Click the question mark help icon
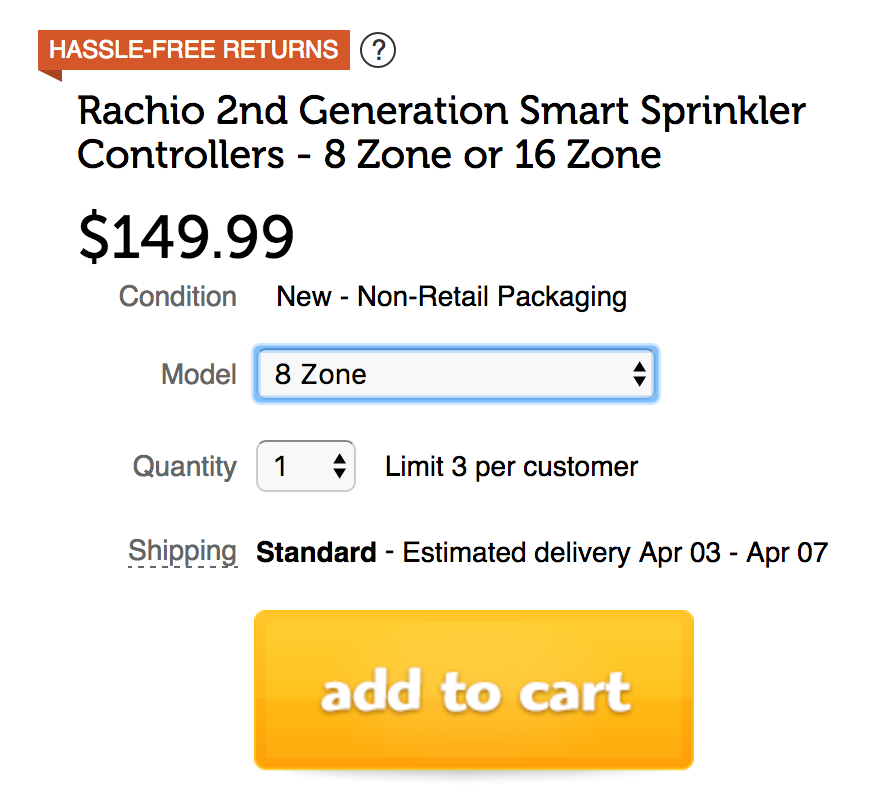878x792 pixels. [x=378, y=49]
